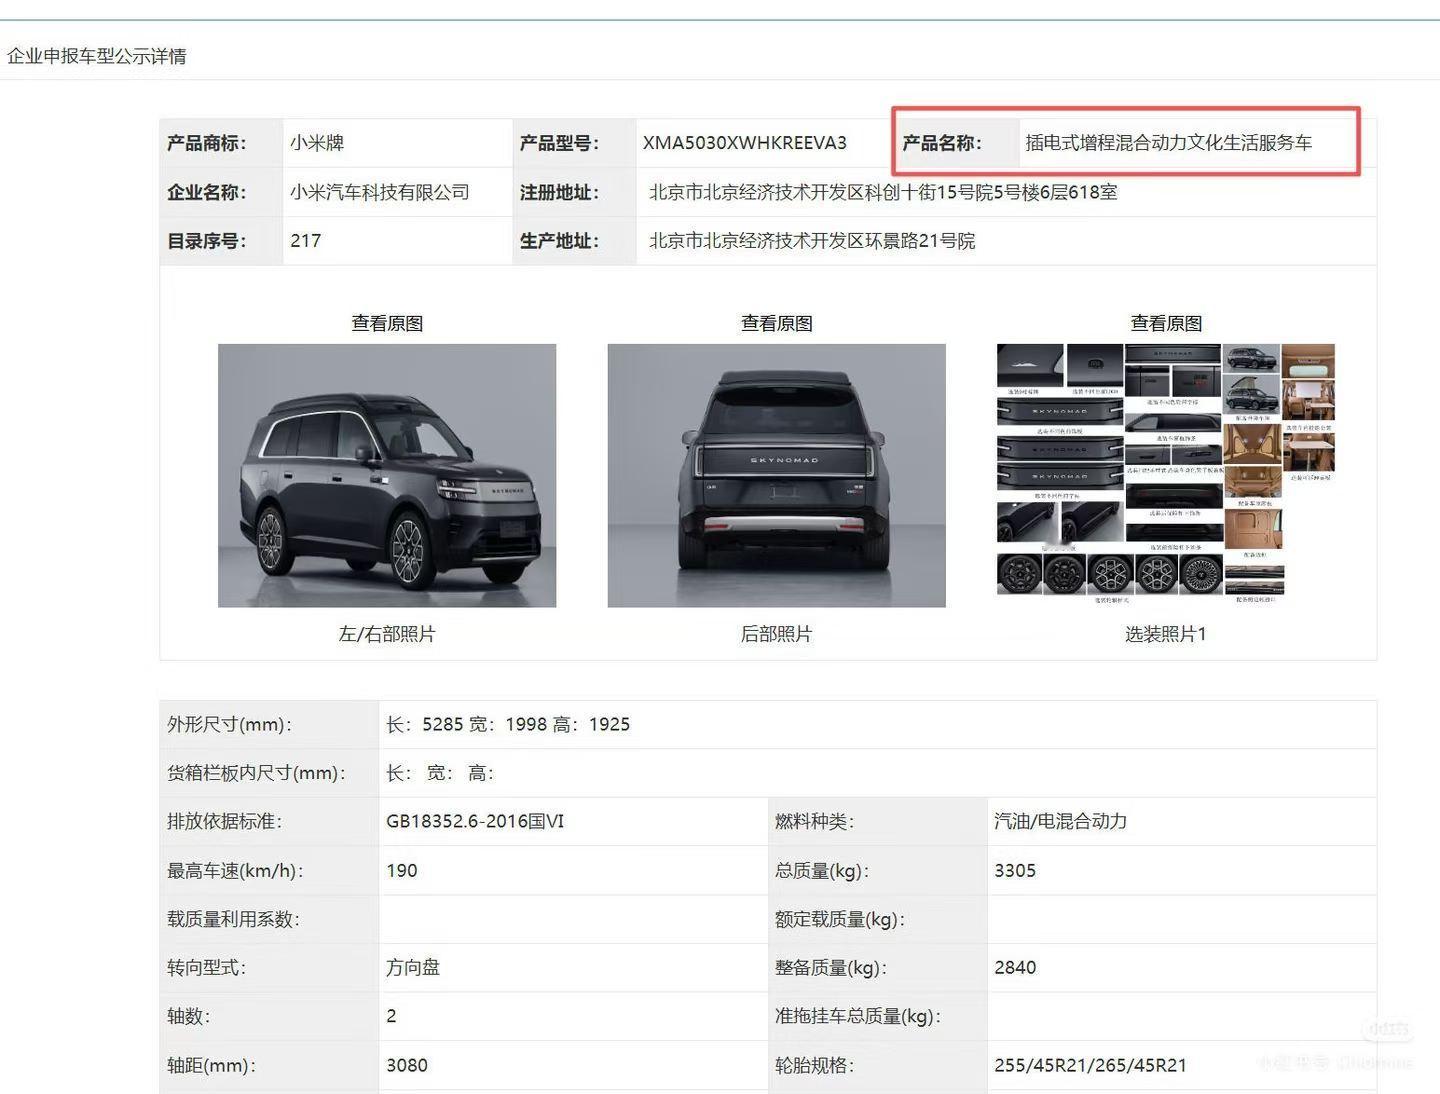Select total mass value 3305
1440x1094 pixels.
pyautogui.click(x=1015, y=870)
